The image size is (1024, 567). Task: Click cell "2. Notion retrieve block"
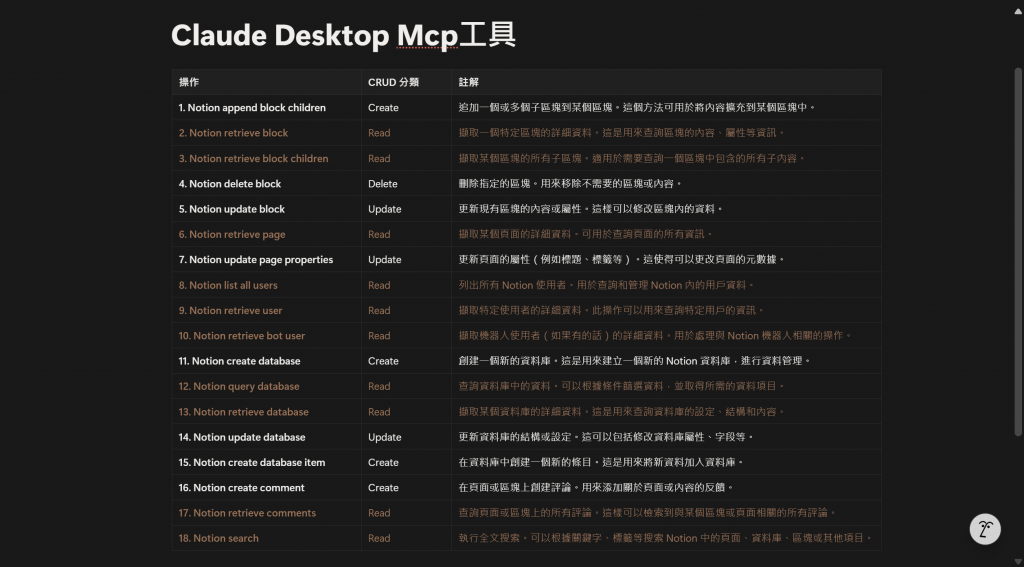click(266, 133)
